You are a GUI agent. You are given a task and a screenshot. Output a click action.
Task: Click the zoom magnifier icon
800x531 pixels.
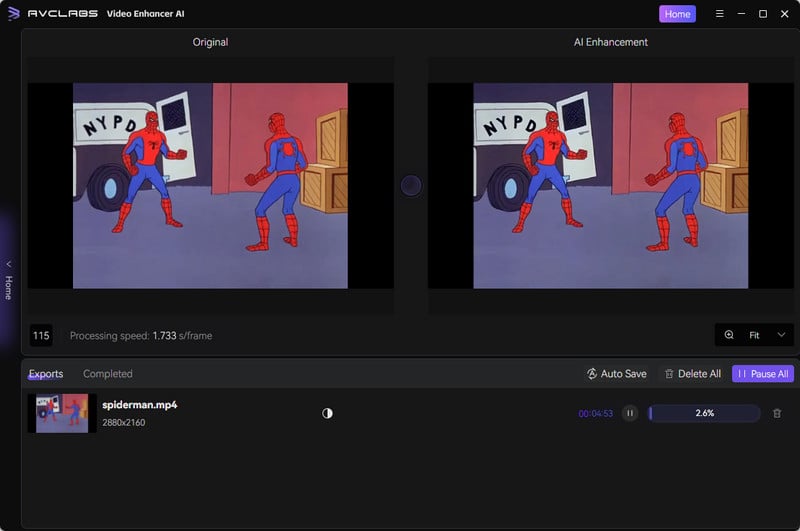click(x=729, y=335)
